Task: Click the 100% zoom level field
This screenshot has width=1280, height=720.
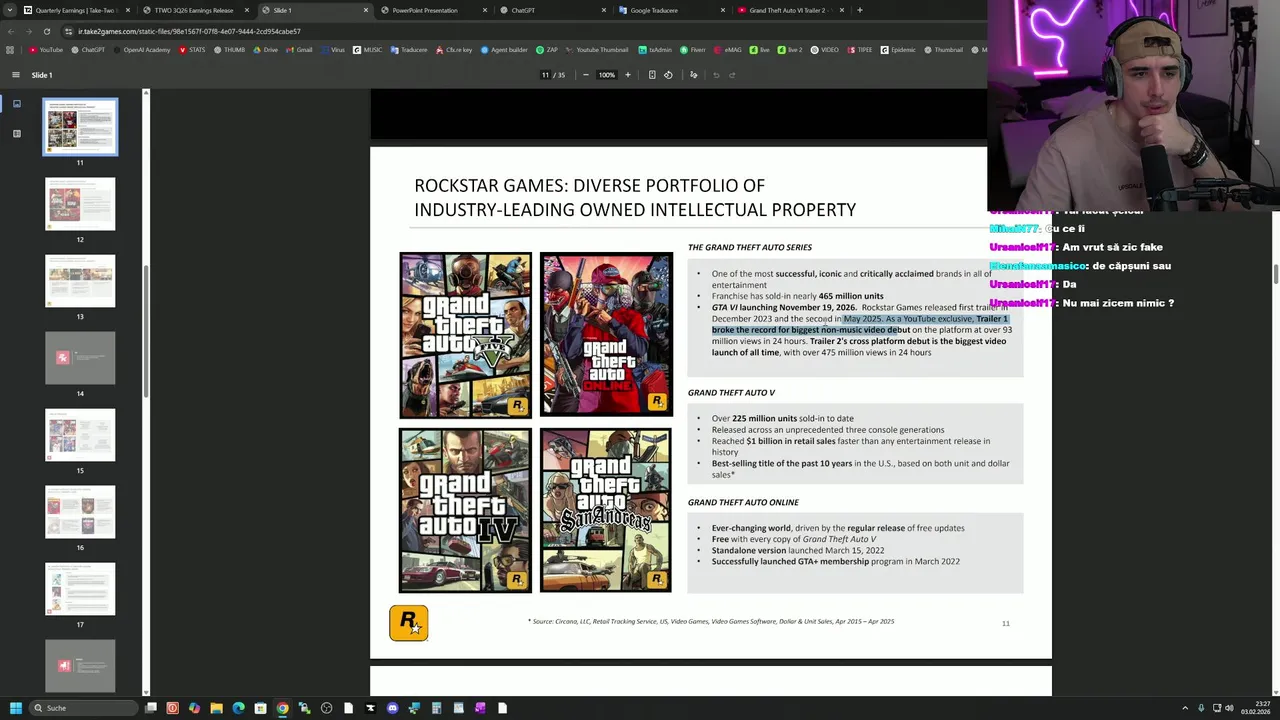Action: coord(607,75)
